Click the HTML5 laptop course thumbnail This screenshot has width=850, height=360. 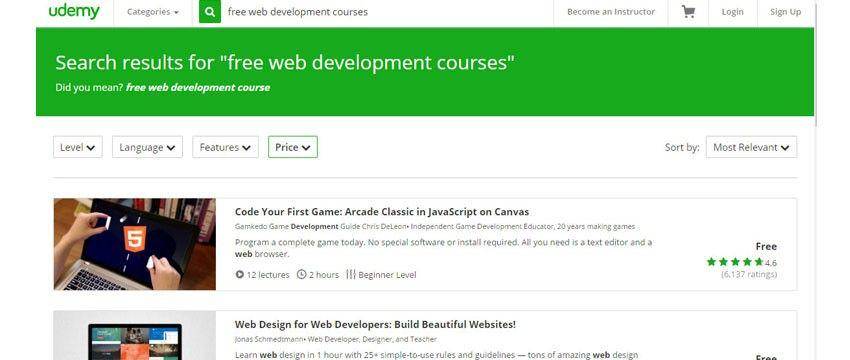pyautogui.click(x=134, y=244)
